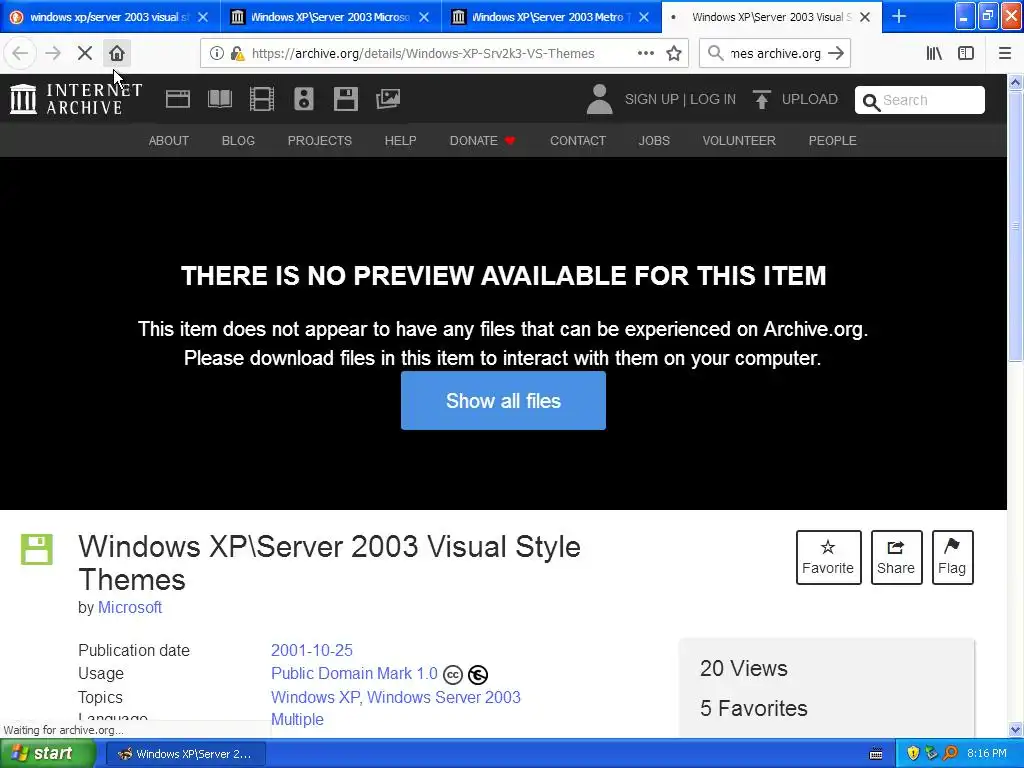Screen dimensions: 1024x768
Task: Toggle the sidebar view icon
Action: coord(966,54)
